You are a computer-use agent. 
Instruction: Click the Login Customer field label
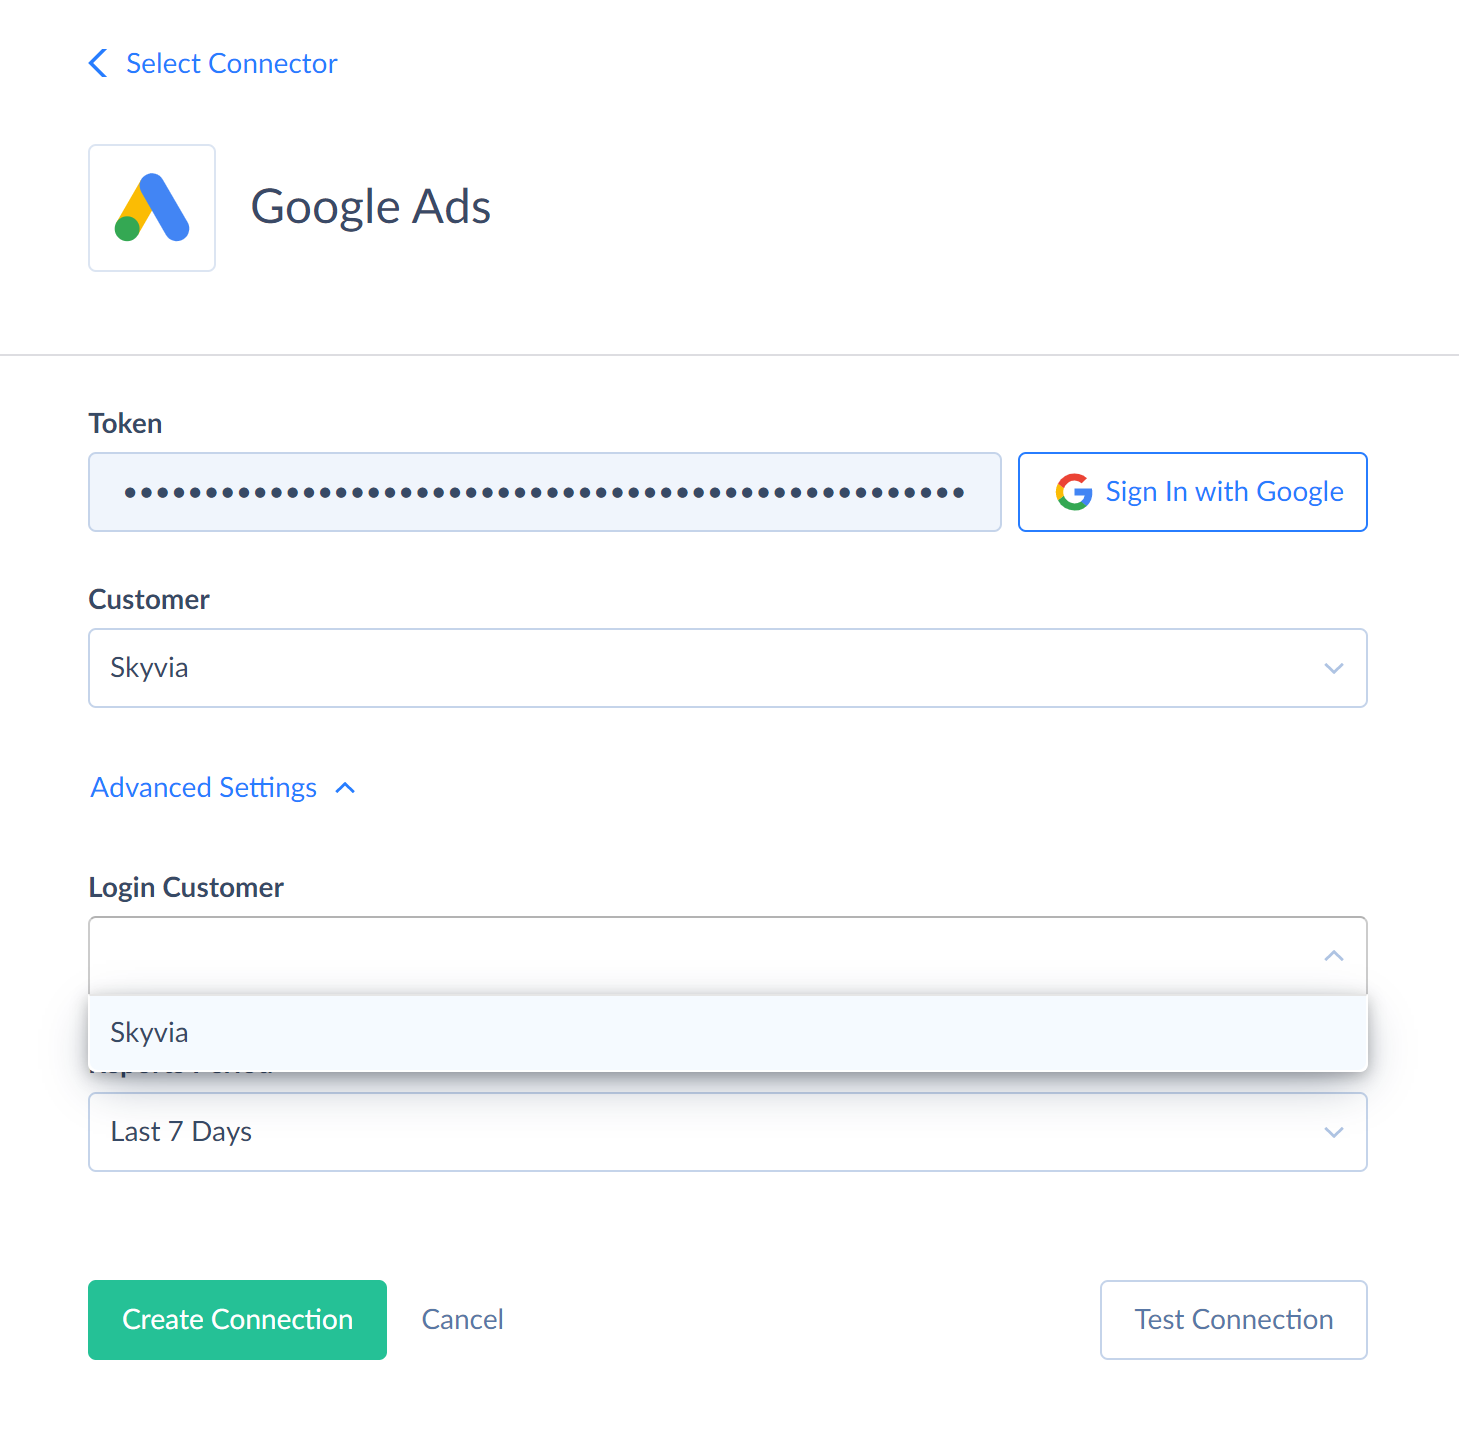[186, 888]
